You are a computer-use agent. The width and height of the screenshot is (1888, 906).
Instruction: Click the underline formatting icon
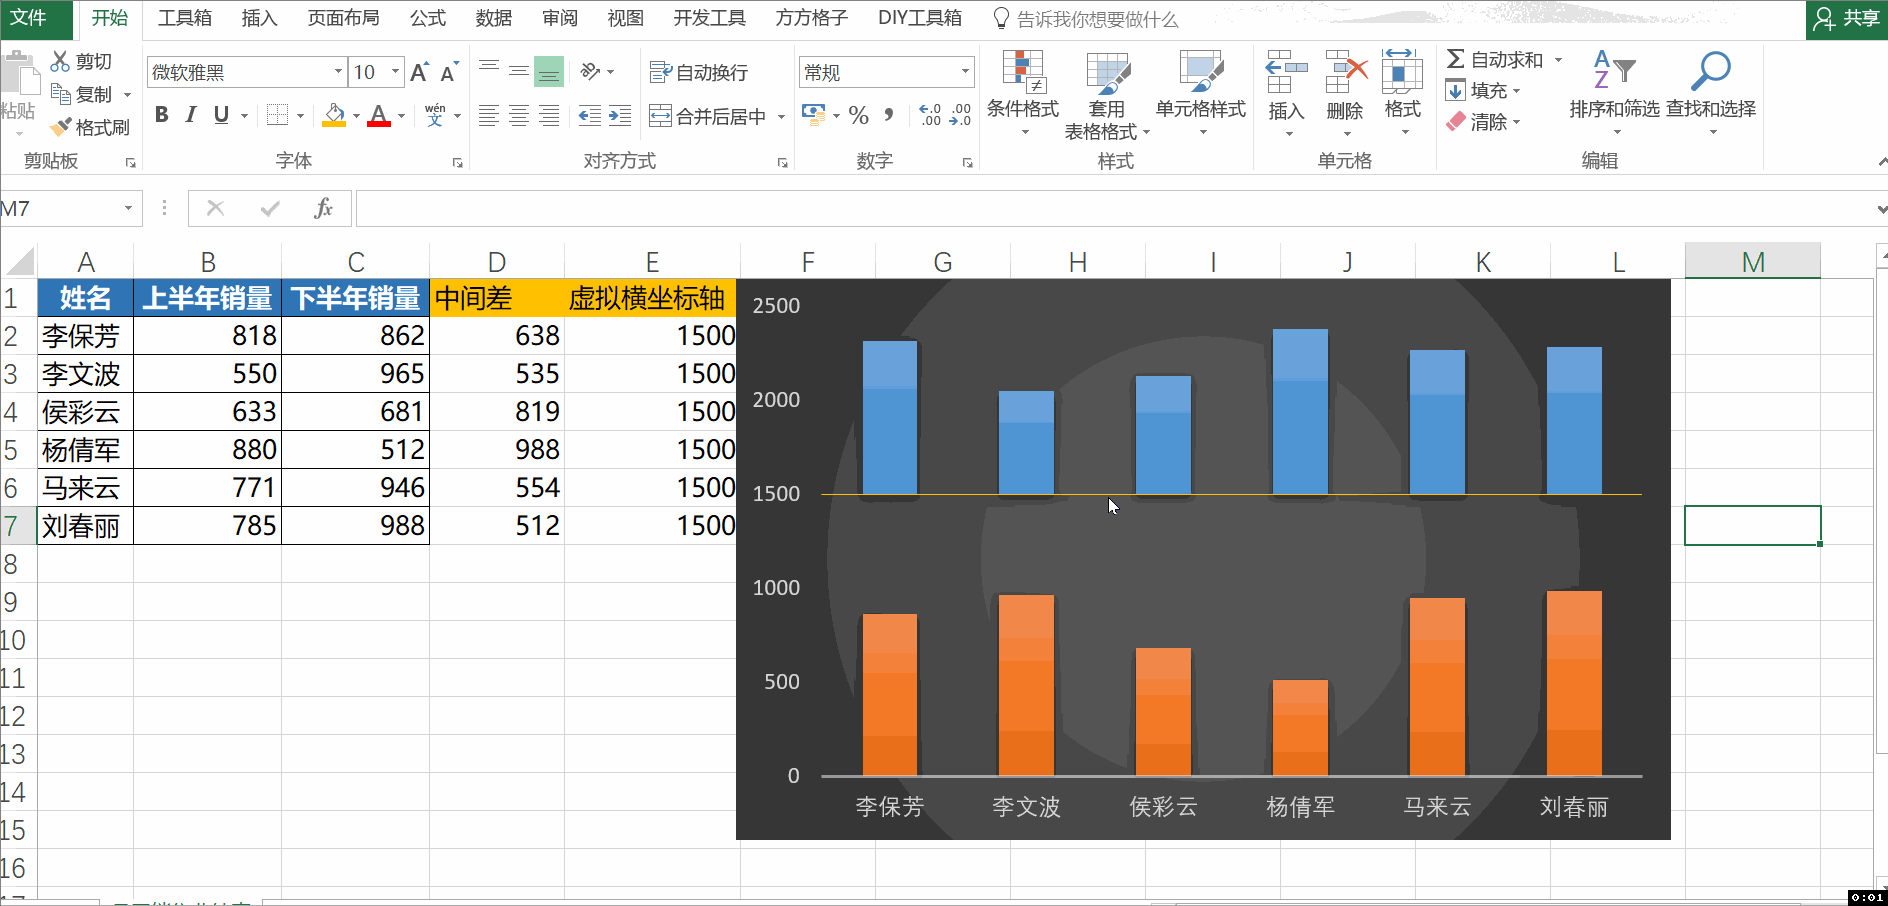(x=219, y=115)
